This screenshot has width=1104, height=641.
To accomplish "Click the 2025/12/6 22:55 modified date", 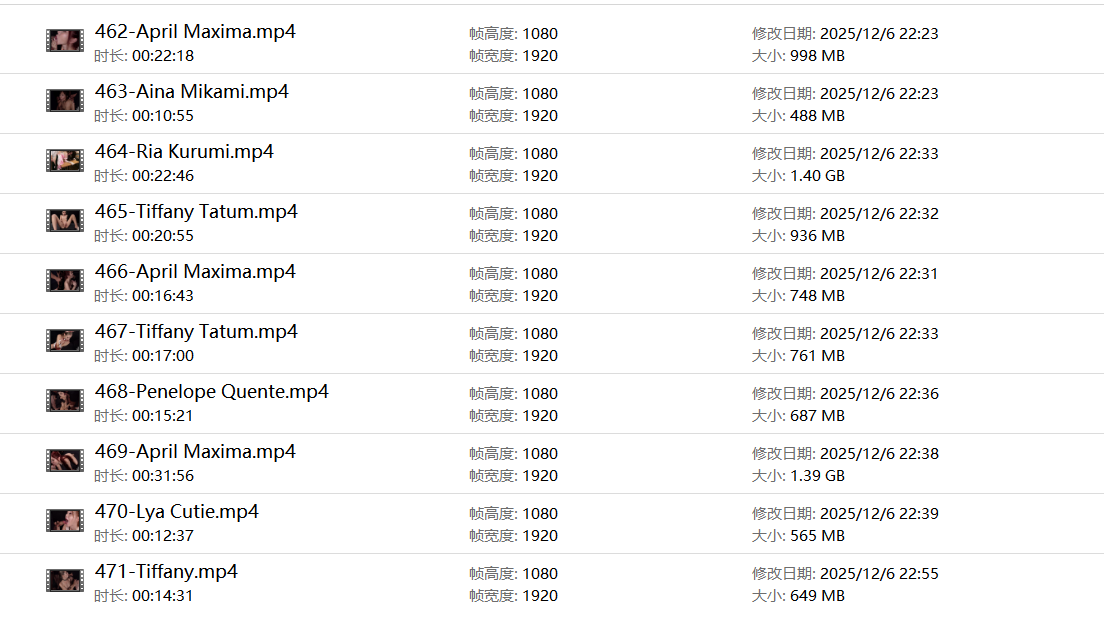I will [x=879, y=574].
